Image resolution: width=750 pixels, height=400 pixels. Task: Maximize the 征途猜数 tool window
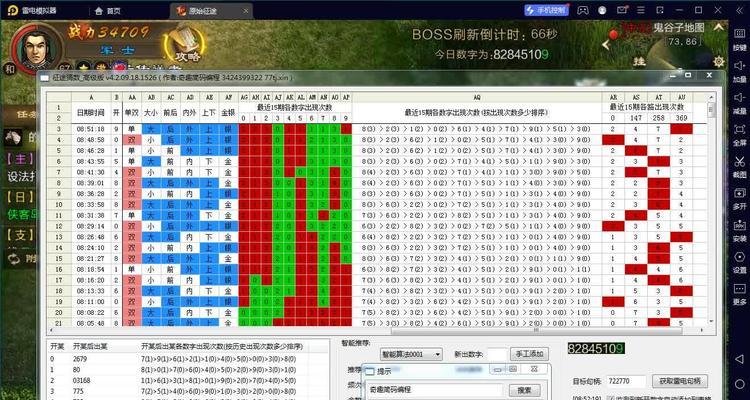[x=688, y=76]
